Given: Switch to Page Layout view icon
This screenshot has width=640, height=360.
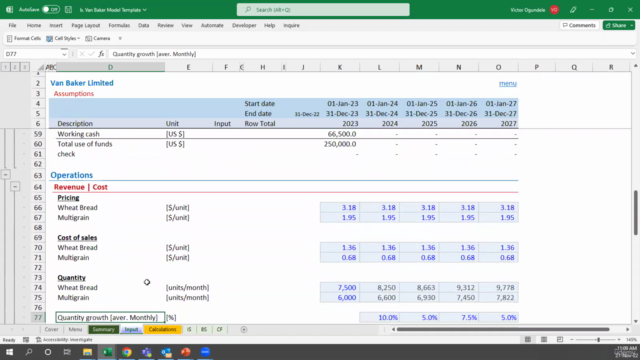Looking at the screenshot, I should pos(544,340).
